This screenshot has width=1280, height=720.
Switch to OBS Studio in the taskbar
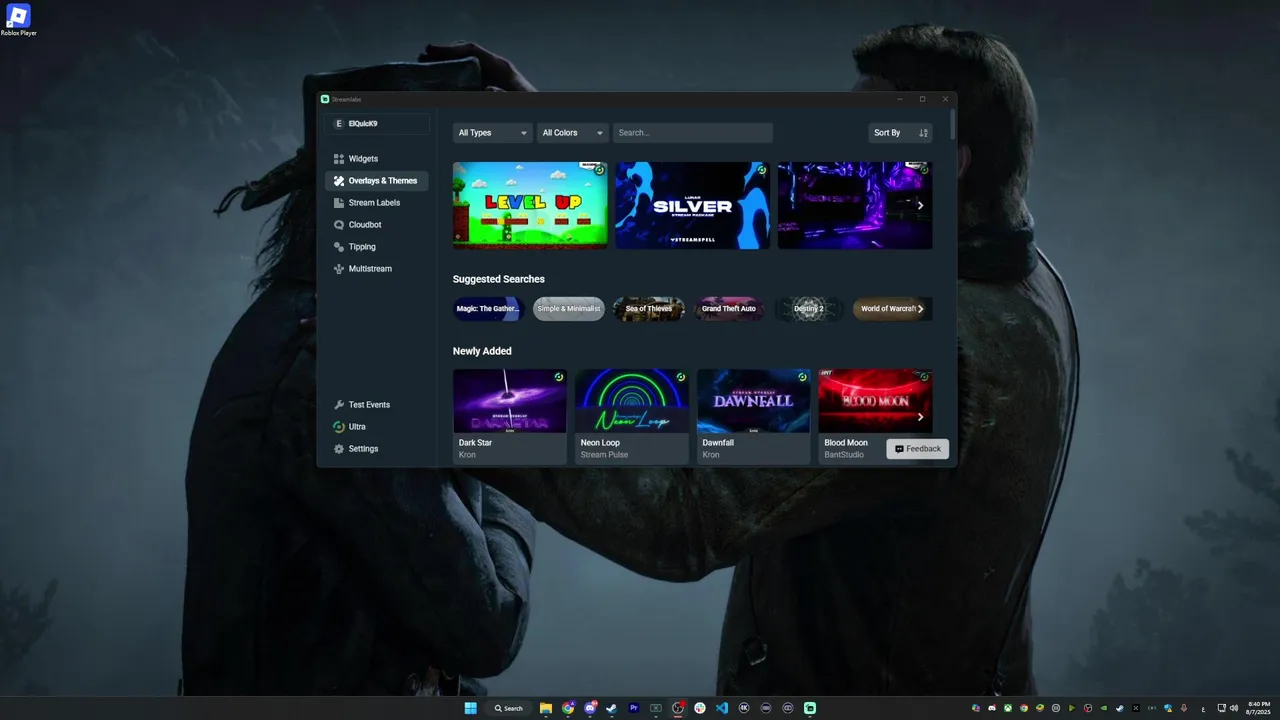coord(678,708)
